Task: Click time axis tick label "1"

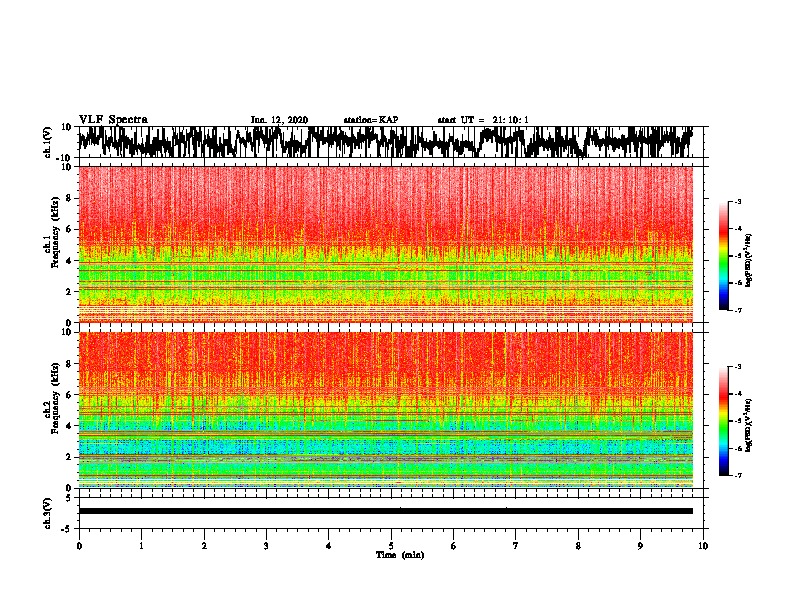Action: (141, 546)
